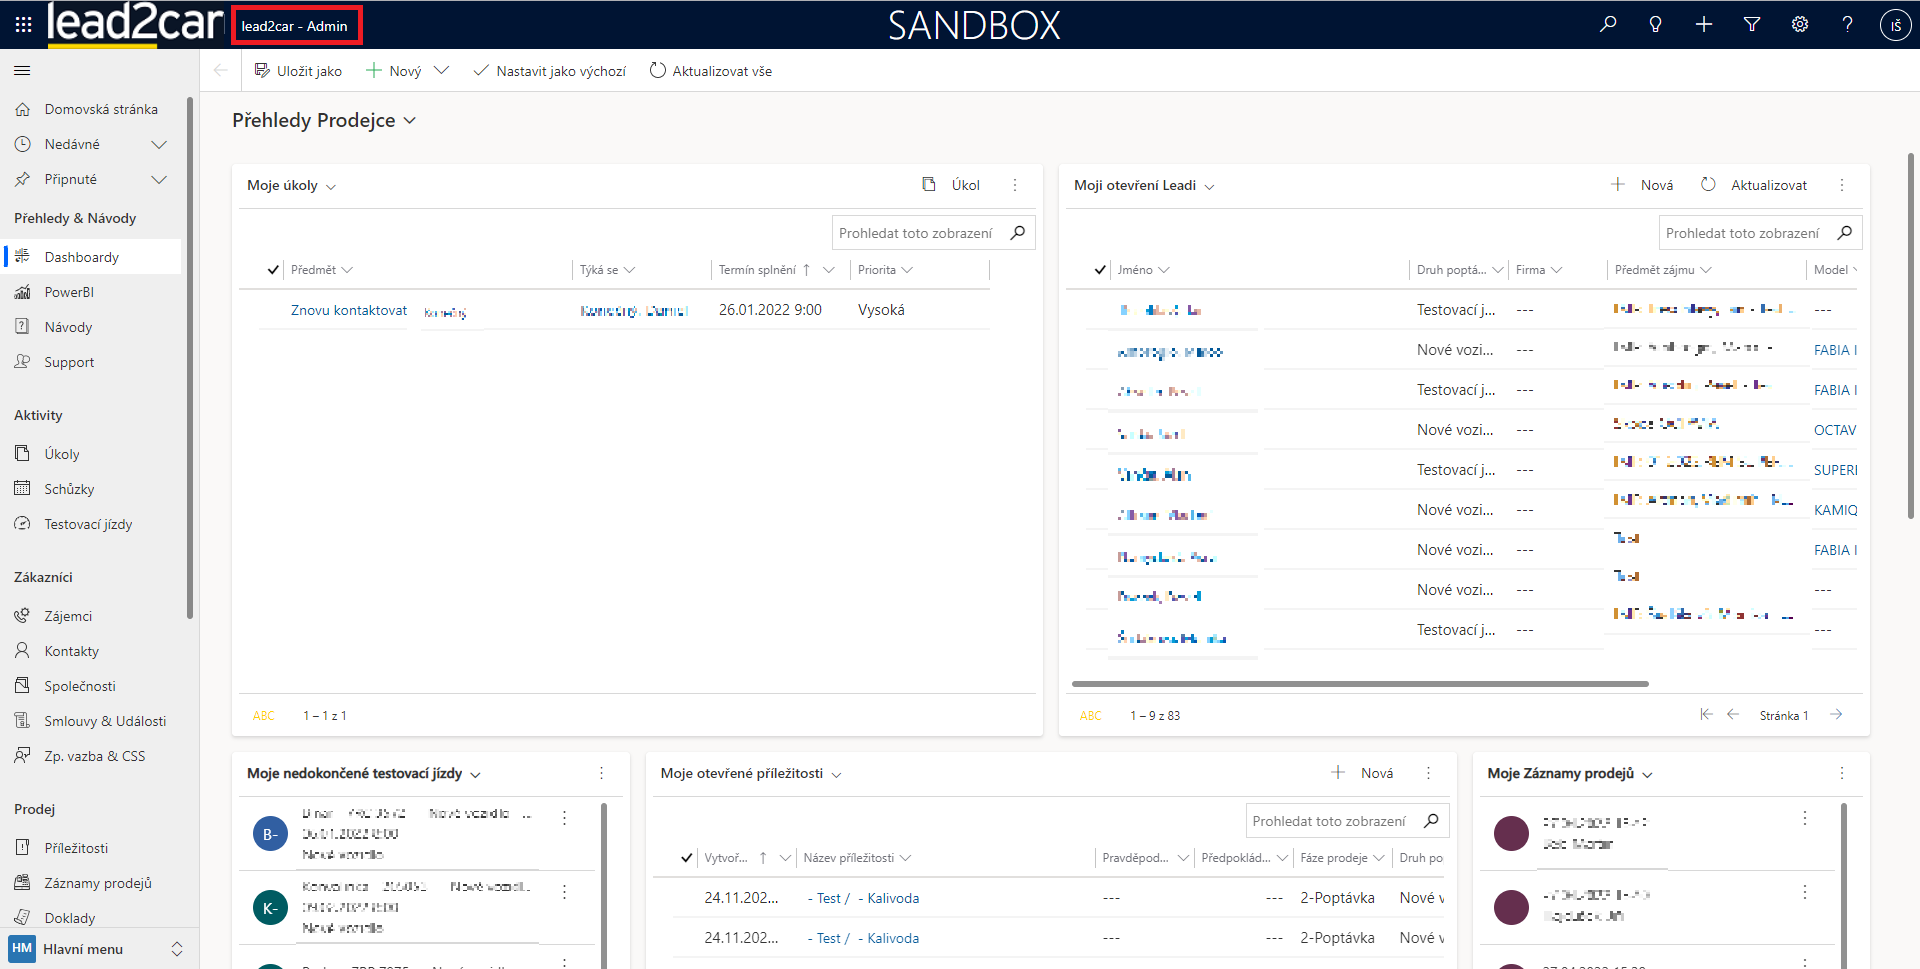Expand the Nedávné section chevron

158,145
